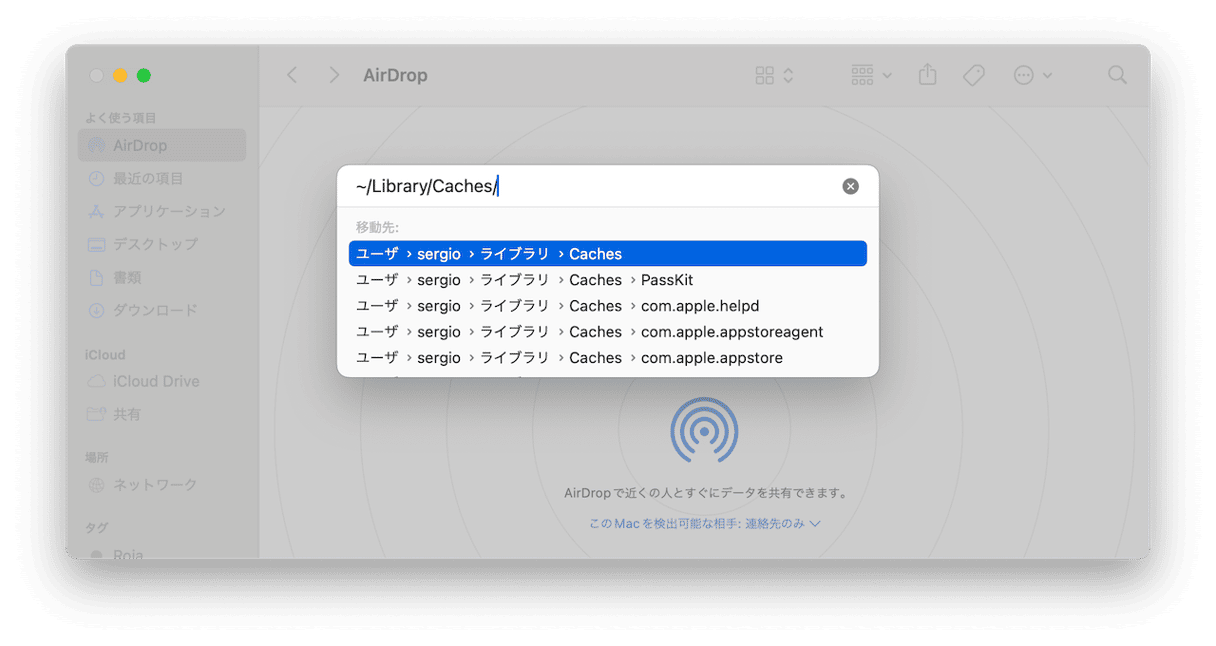
Task: Click the download arrow icon beside ダウンロード
Action: [x=96, y=310]
